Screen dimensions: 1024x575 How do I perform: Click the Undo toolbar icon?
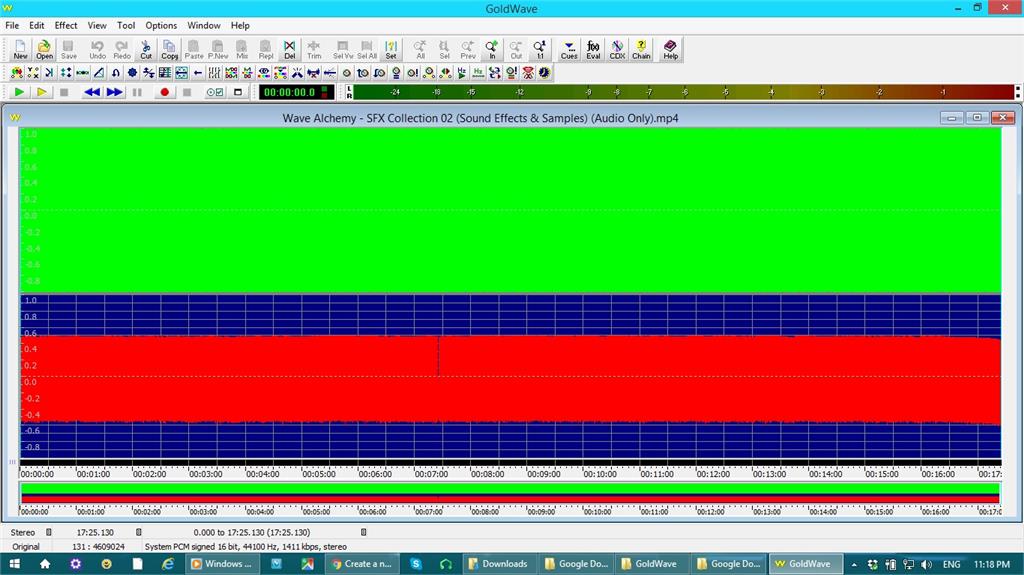point(97,50)
